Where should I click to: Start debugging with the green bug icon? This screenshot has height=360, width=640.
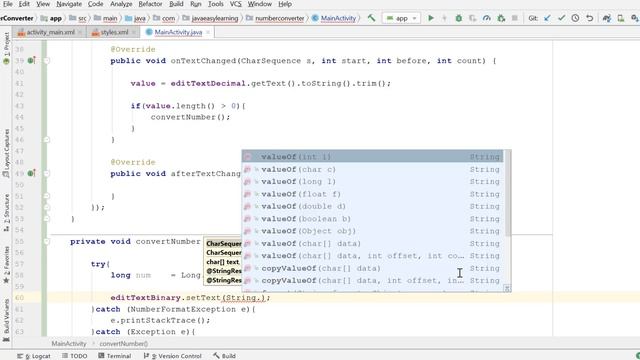tap(458, 18)
